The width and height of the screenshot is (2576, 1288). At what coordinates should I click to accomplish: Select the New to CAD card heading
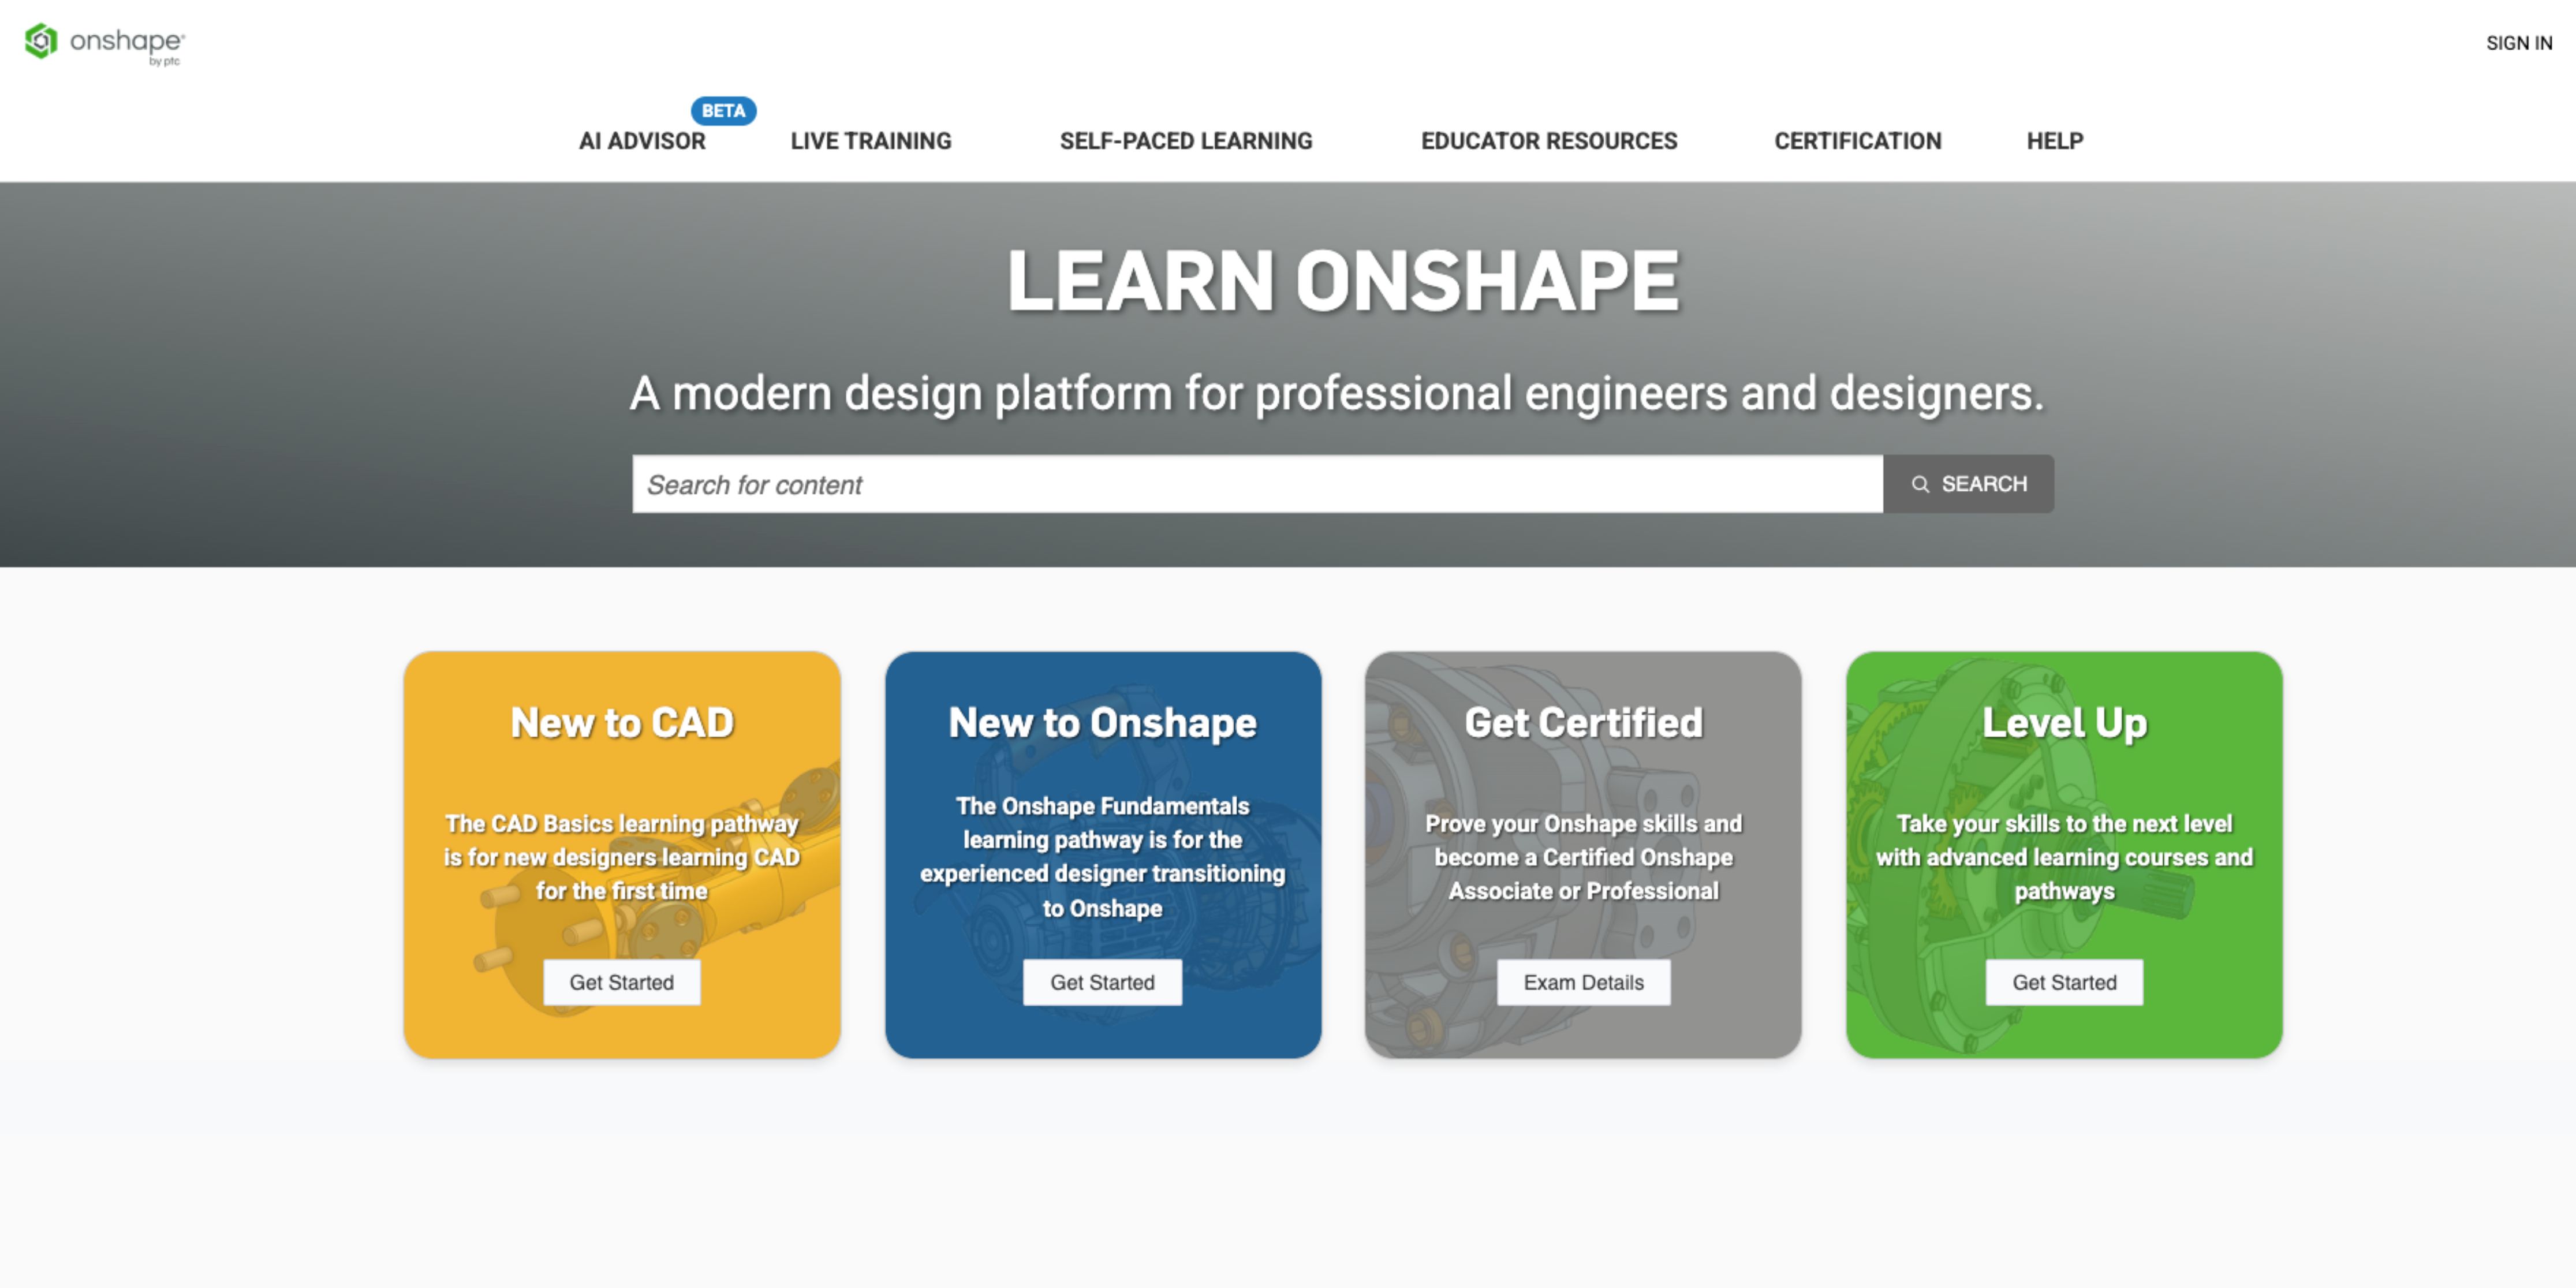click(x=622, y=722)
